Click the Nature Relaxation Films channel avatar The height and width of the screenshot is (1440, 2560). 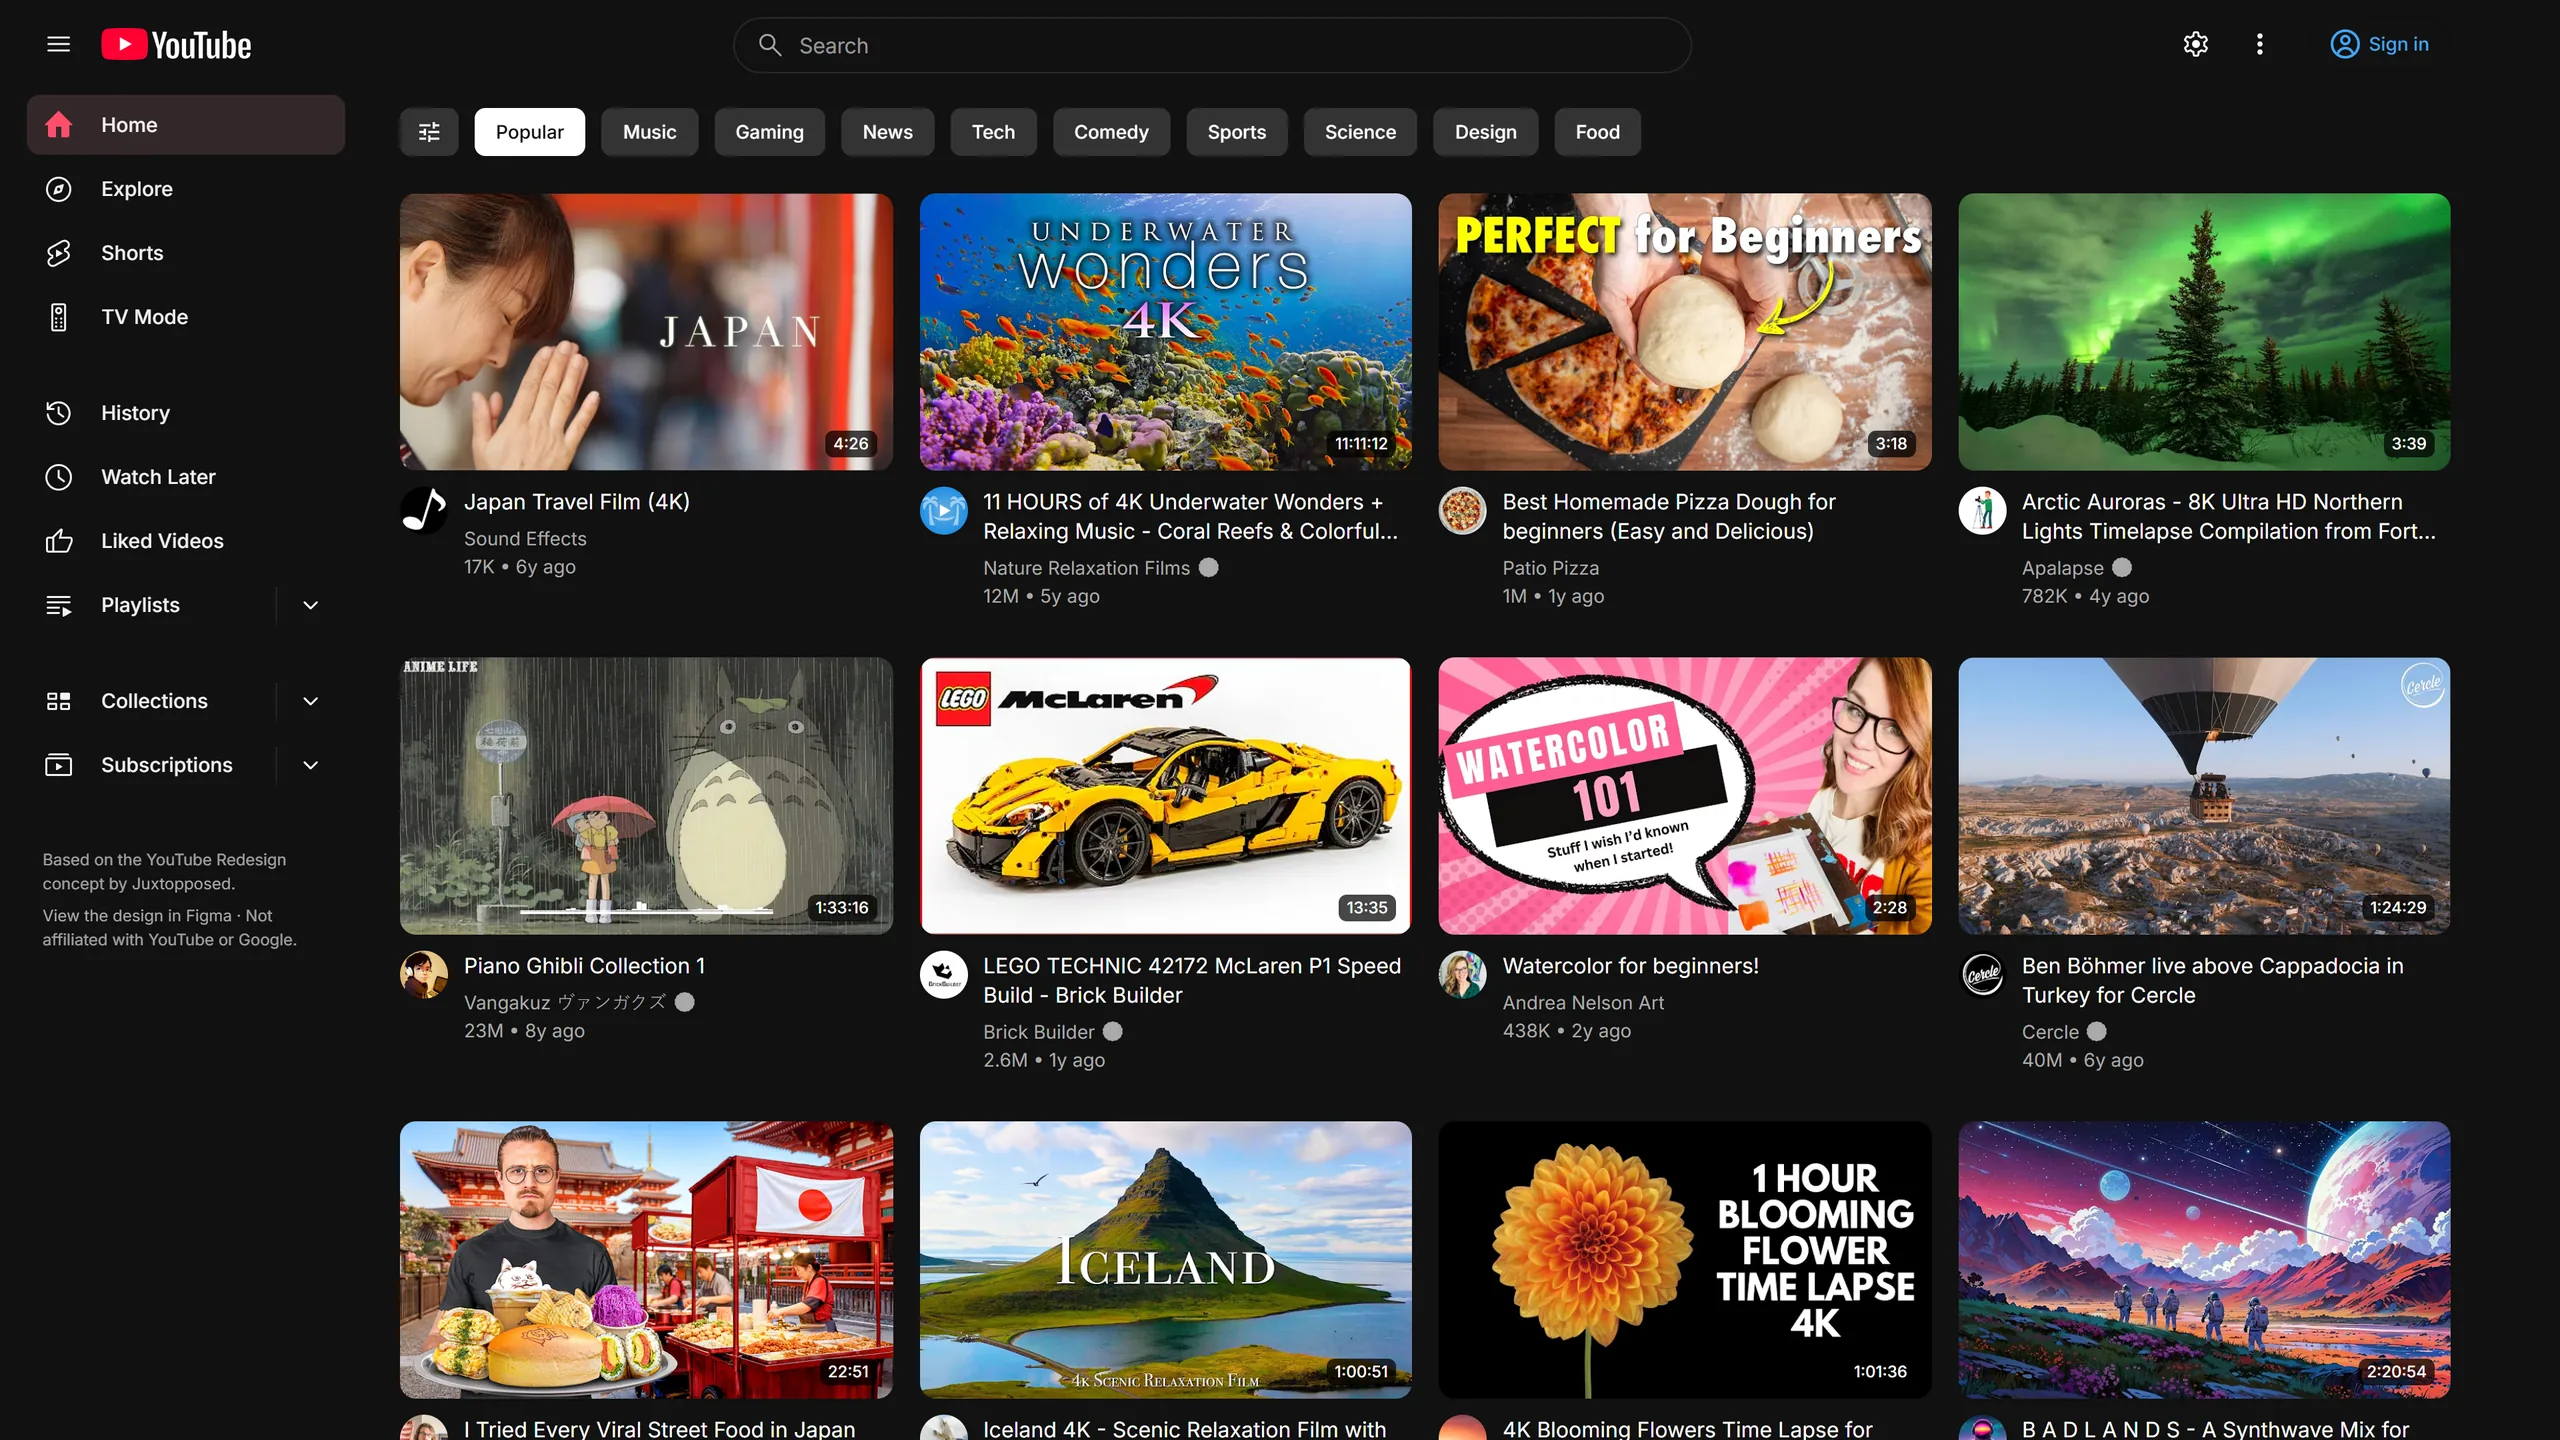pyautogui.click(x=943, y=510)
